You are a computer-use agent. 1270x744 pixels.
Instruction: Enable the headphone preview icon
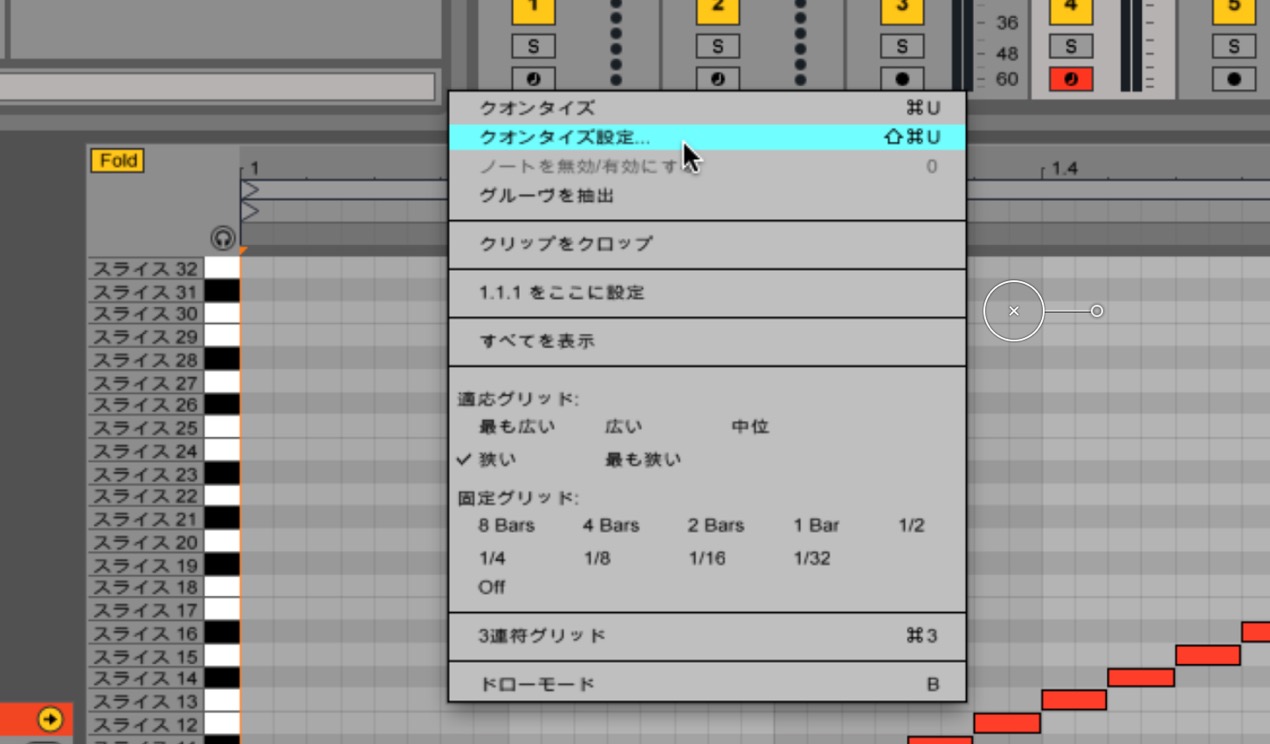(222, 238)
